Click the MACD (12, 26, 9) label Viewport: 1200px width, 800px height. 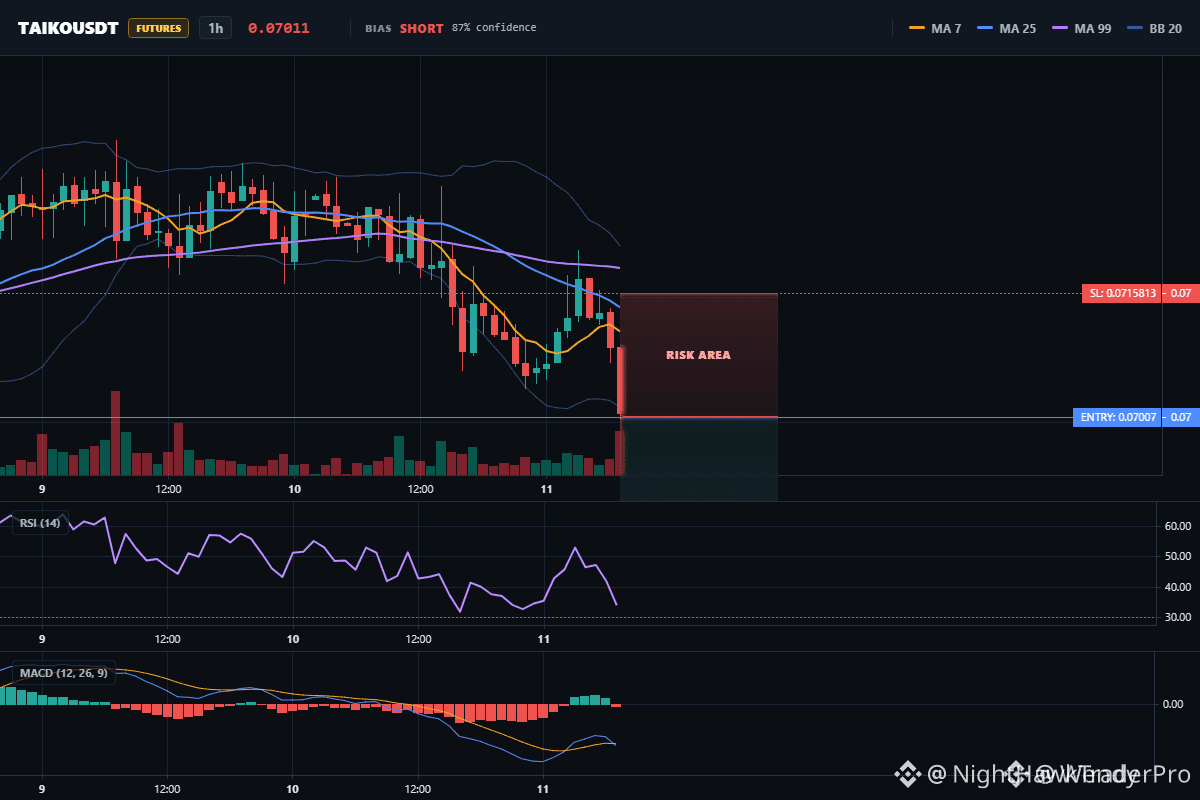[x=62, y=673]
